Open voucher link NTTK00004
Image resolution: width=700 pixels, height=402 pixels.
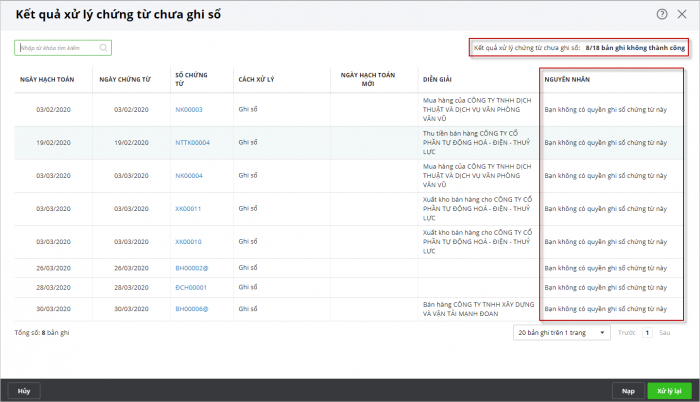coord(192,143)
